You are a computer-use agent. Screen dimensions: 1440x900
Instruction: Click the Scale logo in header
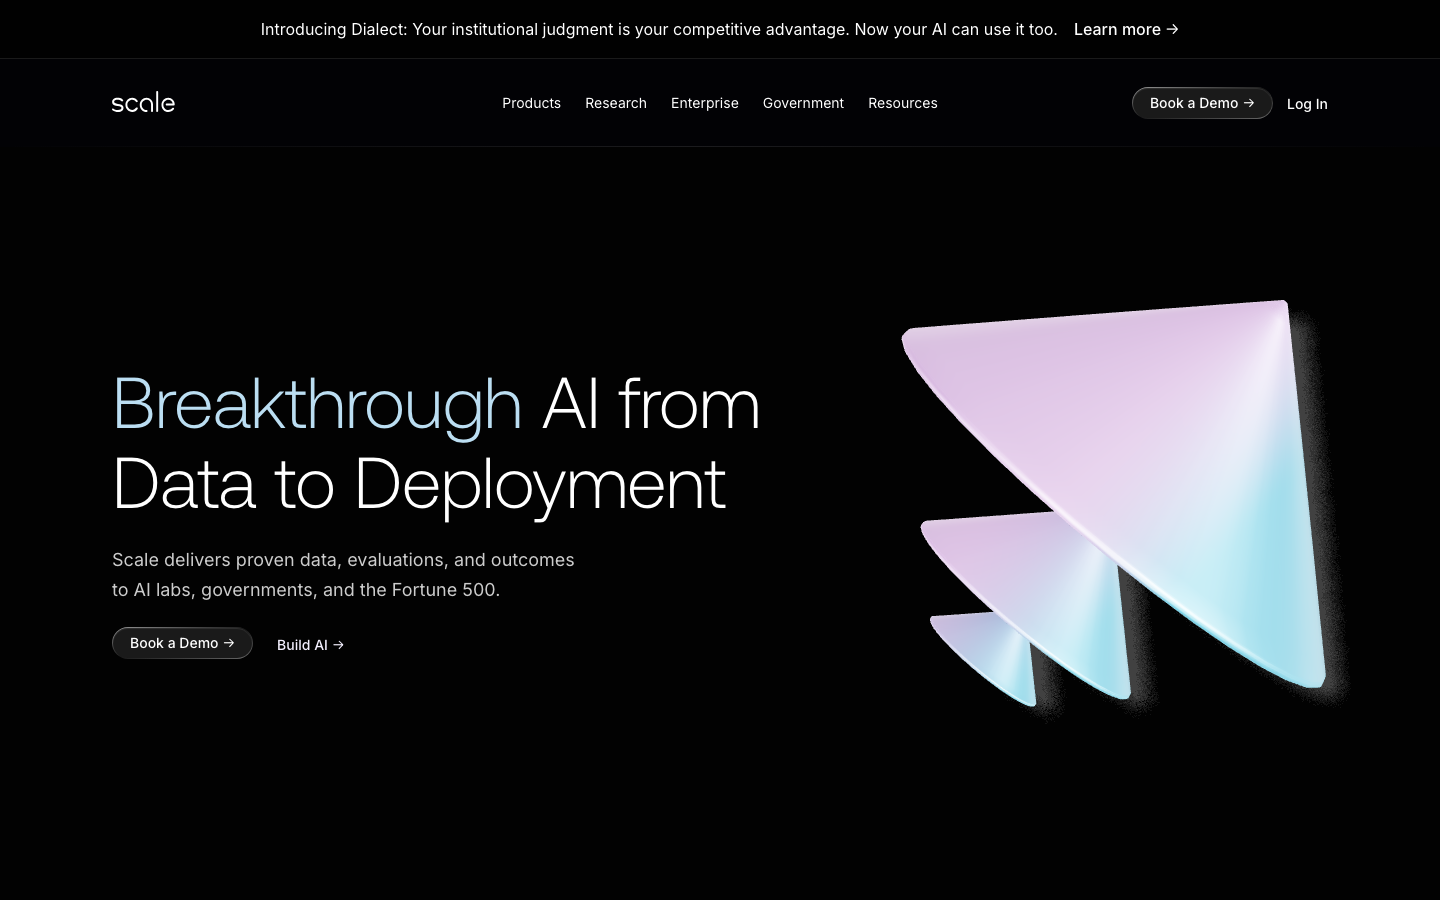tap(143, 102)
